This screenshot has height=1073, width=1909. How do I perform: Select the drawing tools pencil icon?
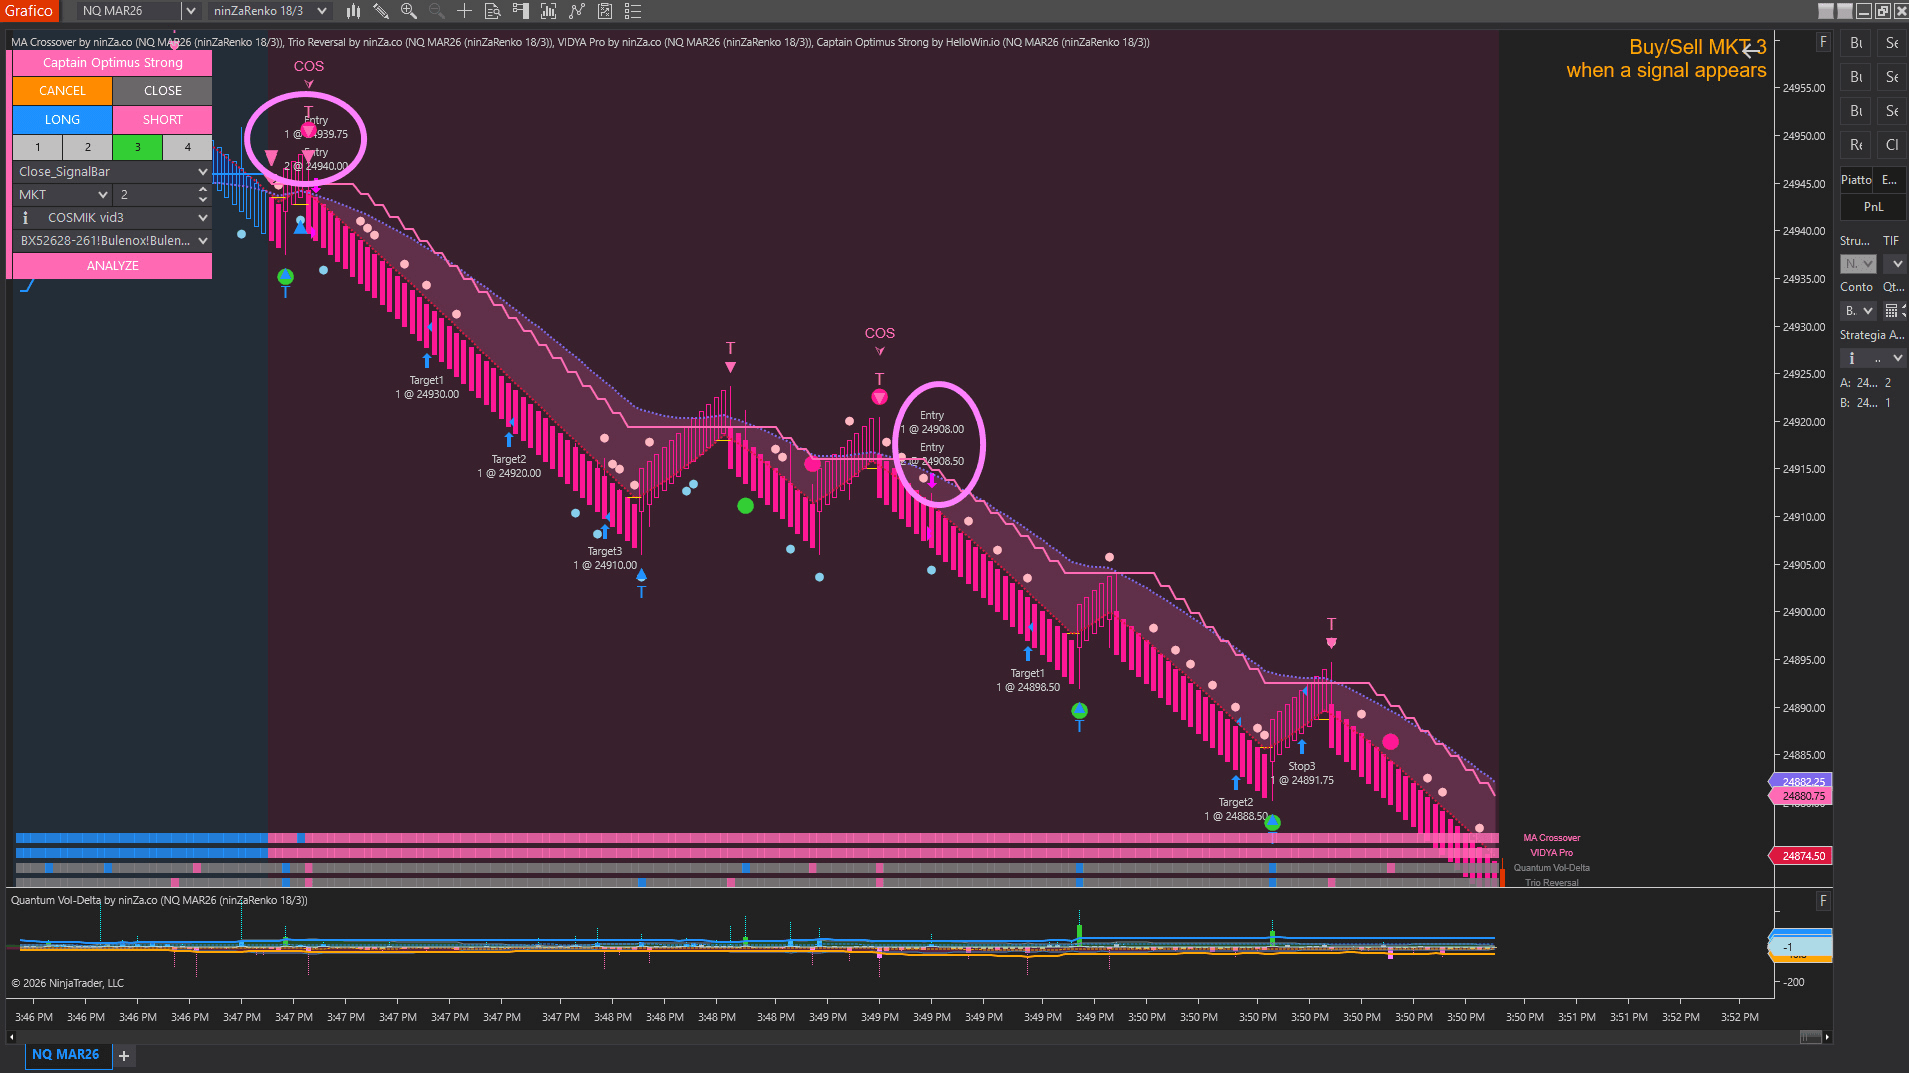point(381,11)
